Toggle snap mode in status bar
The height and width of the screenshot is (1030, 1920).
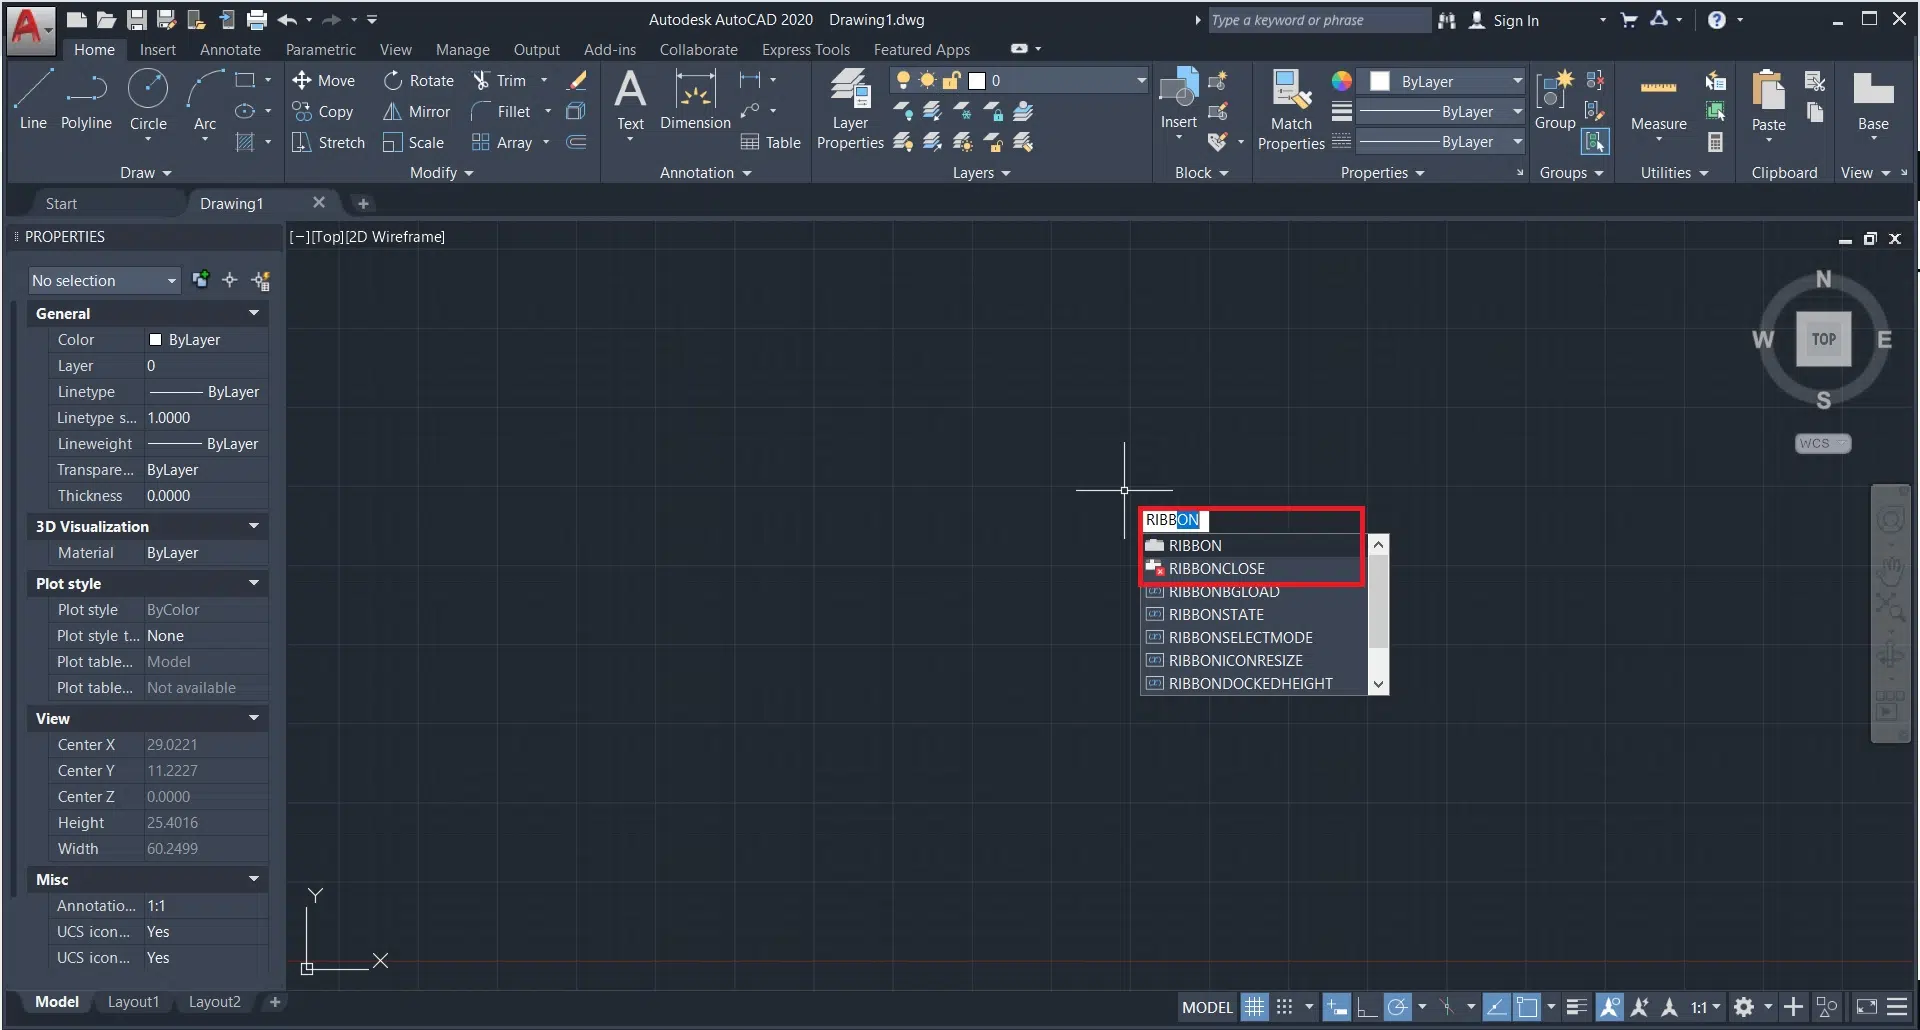click(1285, 1007)
